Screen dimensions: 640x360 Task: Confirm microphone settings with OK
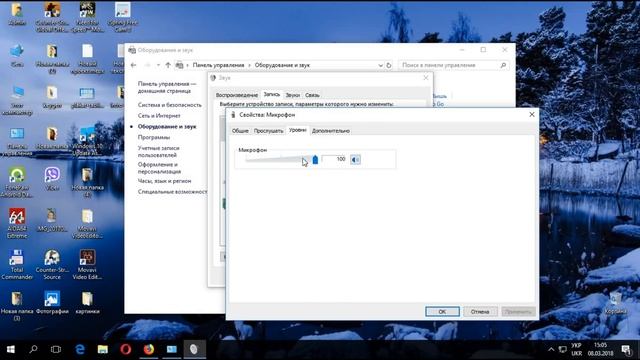pos(442,311)
